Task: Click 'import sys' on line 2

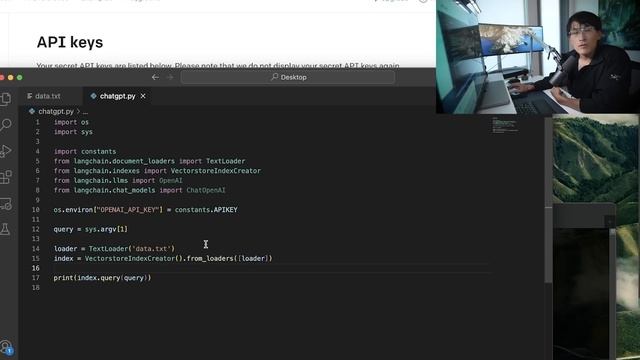Action: (x=73, y=132)
